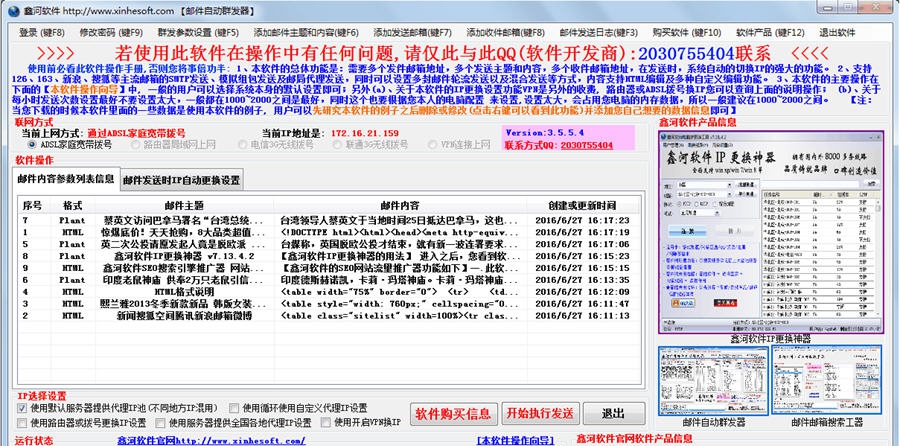Open the 鑫河软件IP更换神器 product screenshot
The height and width of the screenshot is (446, 900).
(771, 232)
